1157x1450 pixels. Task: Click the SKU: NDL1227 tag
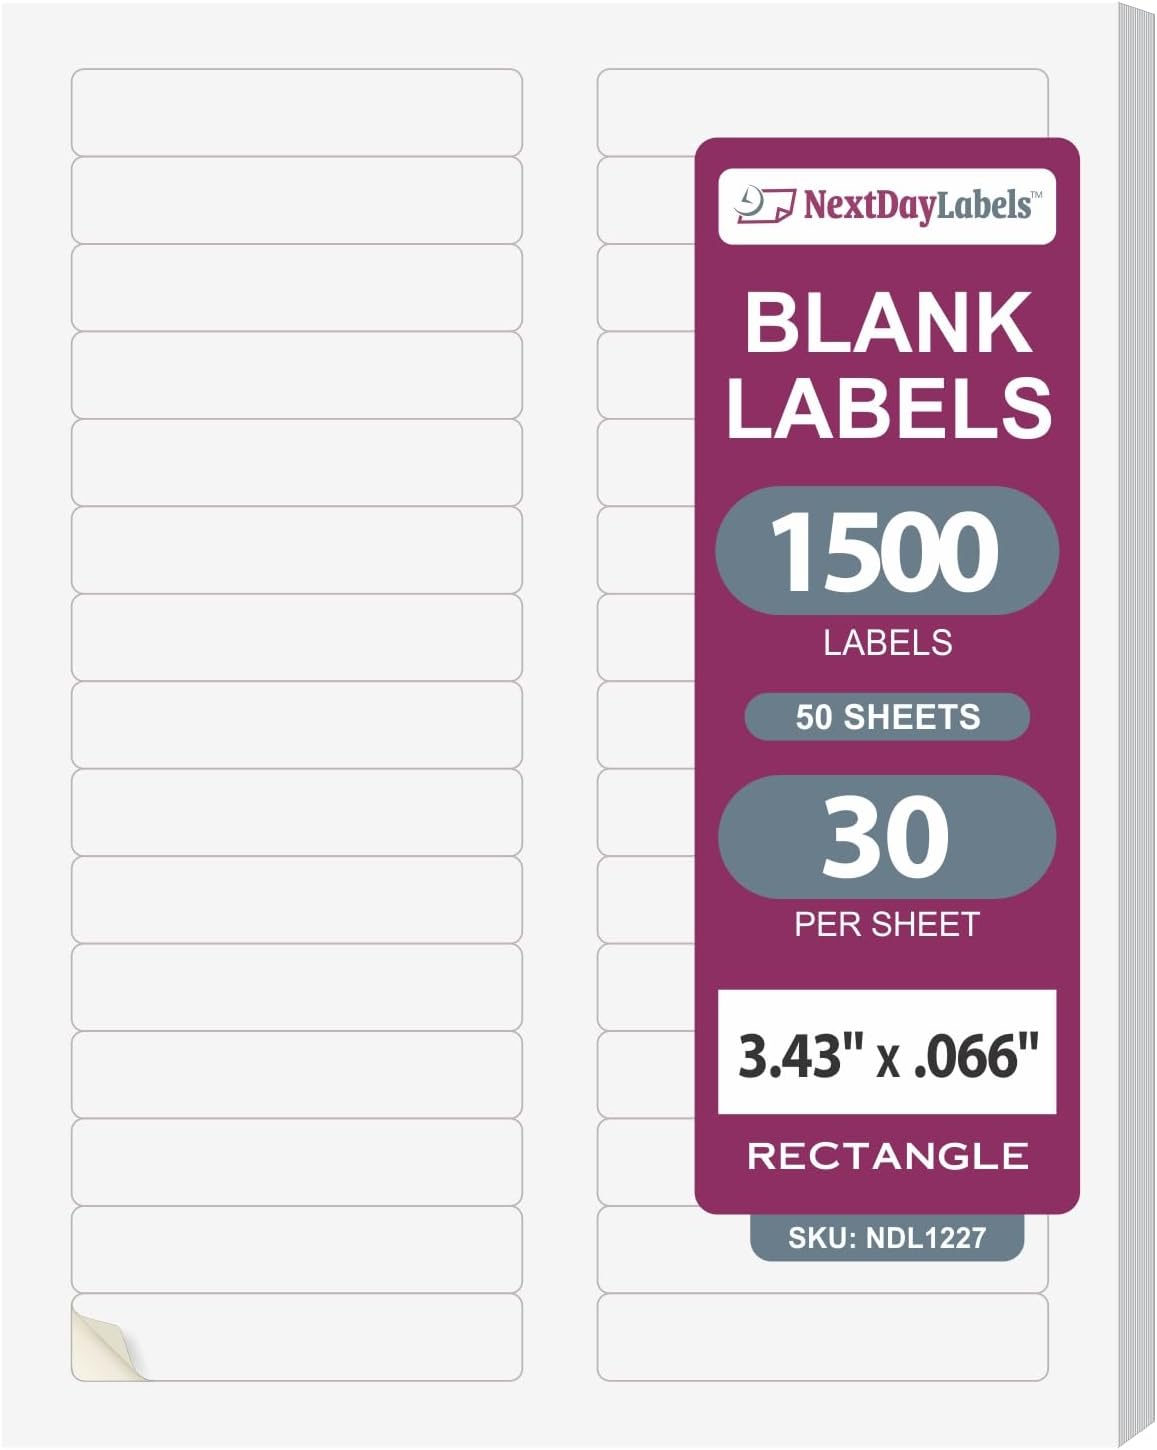tap(887, 1238)
